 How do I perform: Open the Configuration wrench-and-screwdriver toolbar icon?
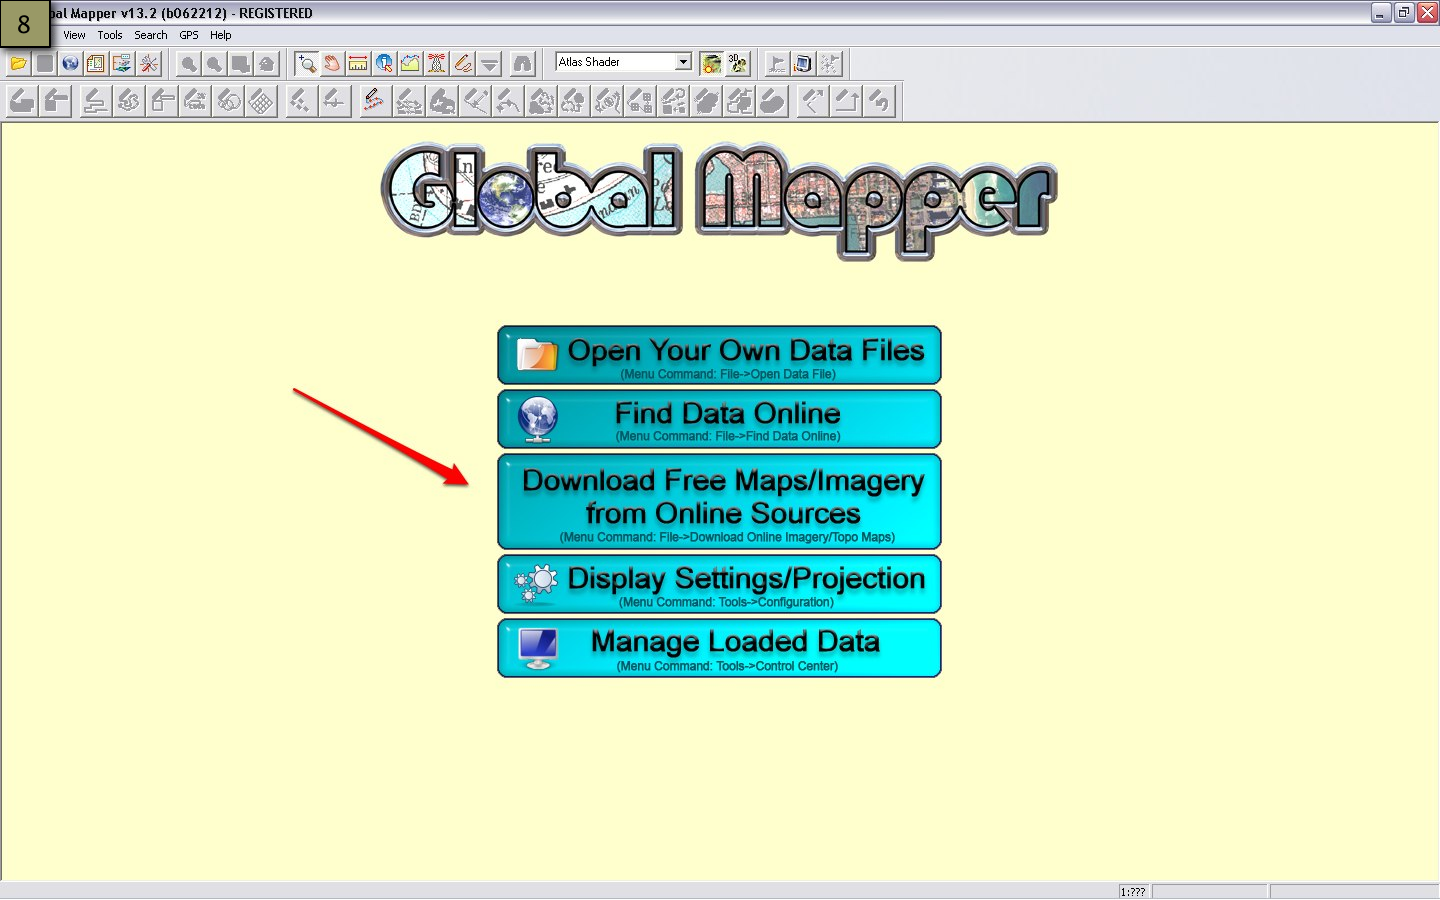(149, 64)
